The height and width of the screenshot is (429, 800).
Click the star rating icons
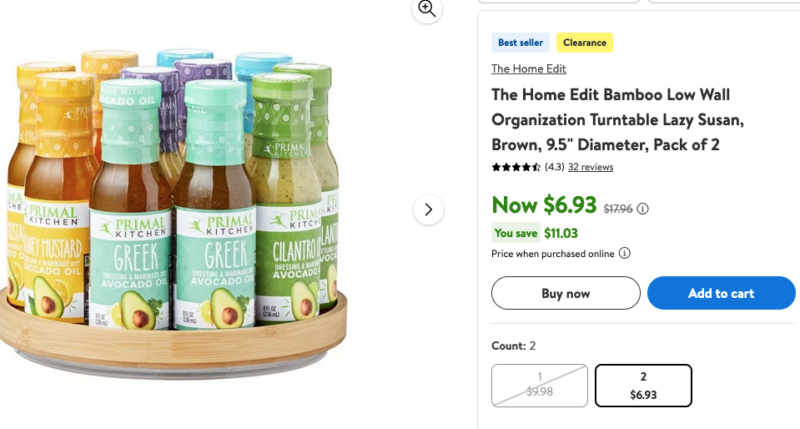tap(516, 167)
